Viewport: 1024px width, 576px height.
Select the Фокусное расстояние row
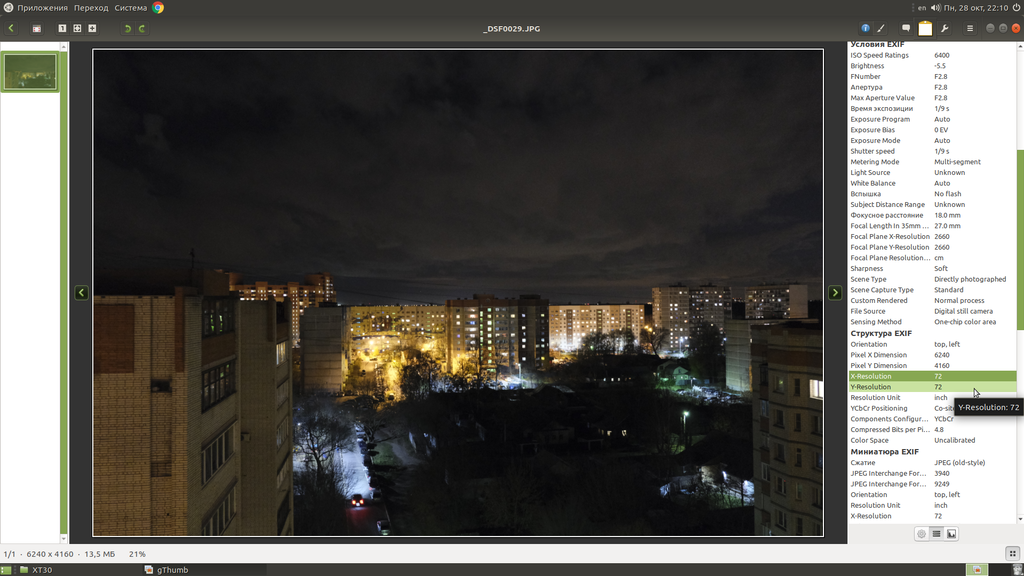[933, 216]
